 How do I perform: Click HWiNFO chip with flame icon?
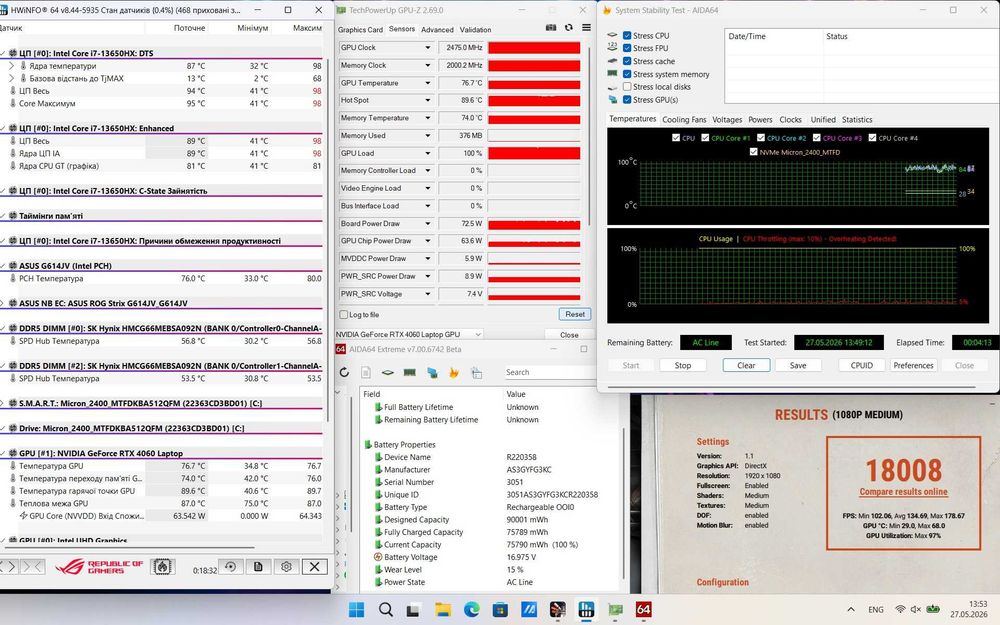click(x=163, y=566)
